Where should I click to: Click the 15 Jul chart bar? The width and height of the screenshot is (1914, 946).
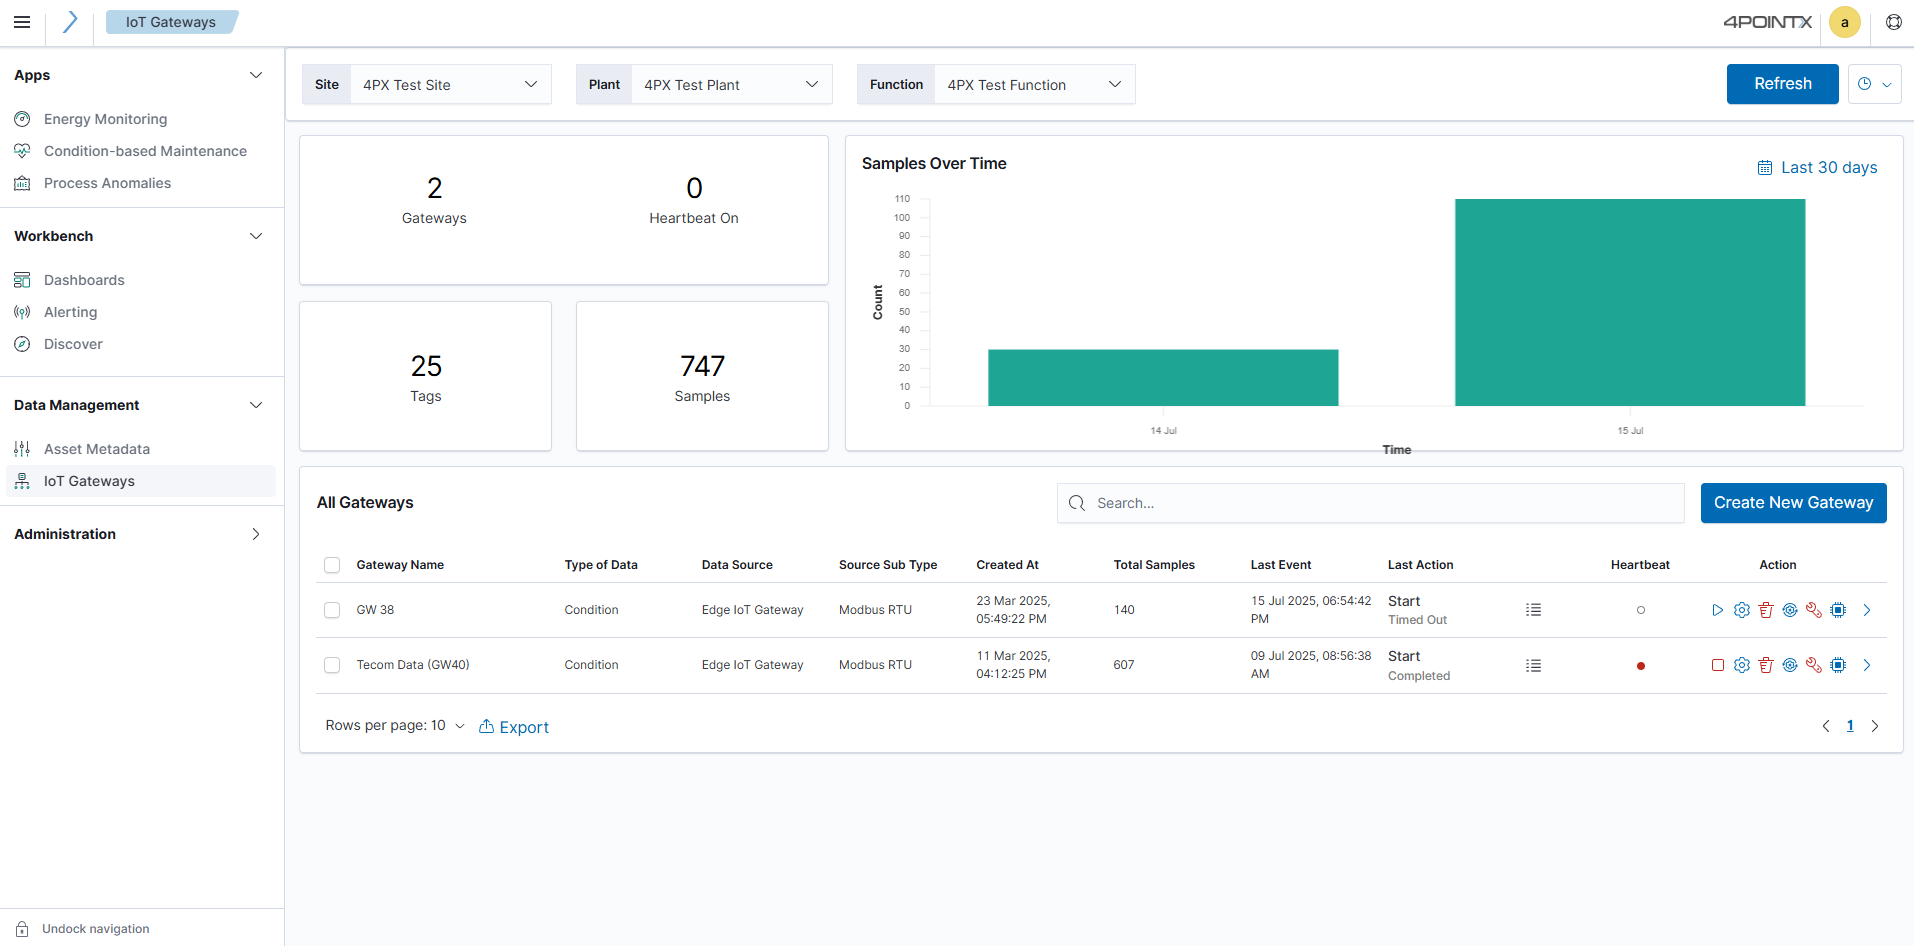(x=1630, y=302)
